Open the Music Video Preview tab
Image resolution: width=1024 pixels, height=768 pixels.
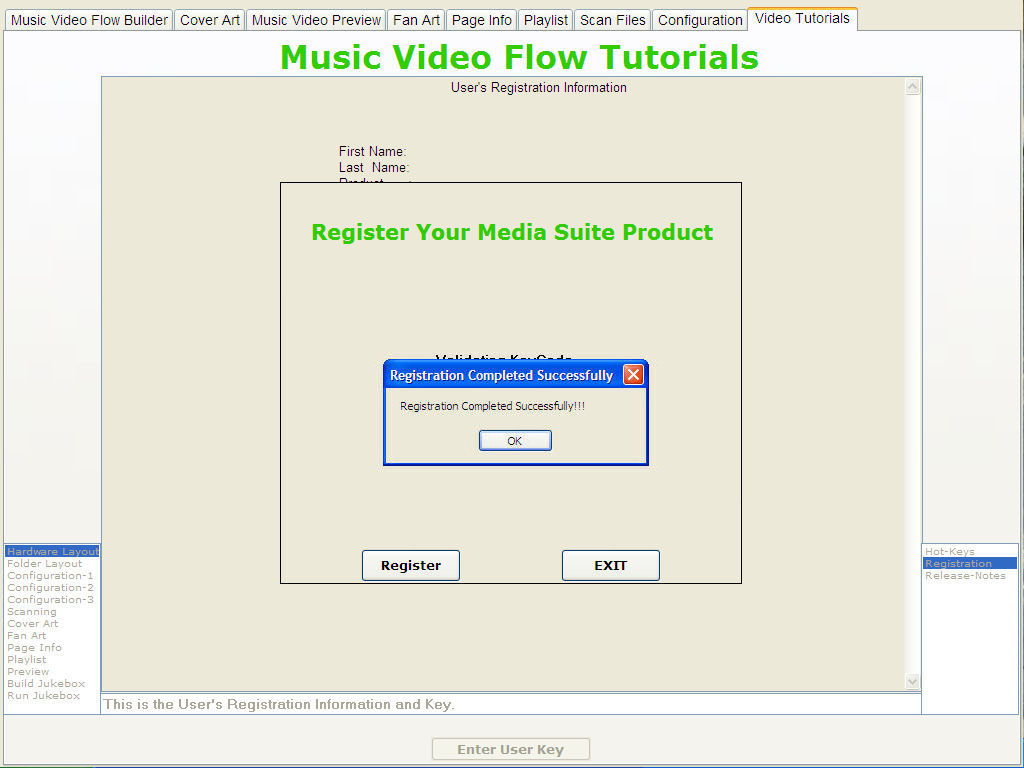coord(316,20)
